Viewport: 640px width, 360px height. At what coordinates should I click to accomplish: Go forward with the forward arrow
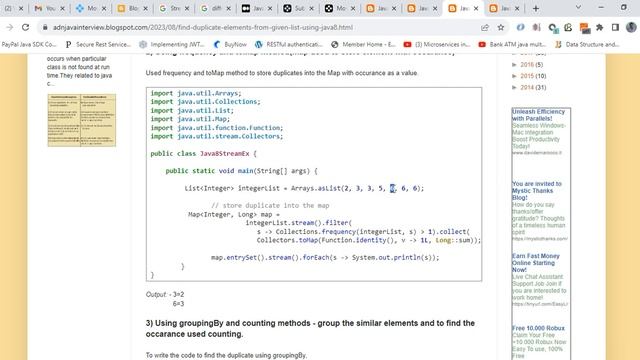tap(10, 27)
